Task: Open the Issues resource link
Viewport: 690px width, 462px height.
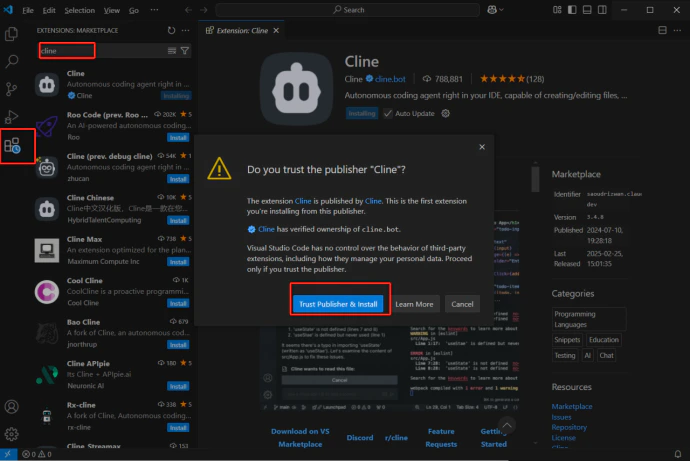Action: [561, 417]
